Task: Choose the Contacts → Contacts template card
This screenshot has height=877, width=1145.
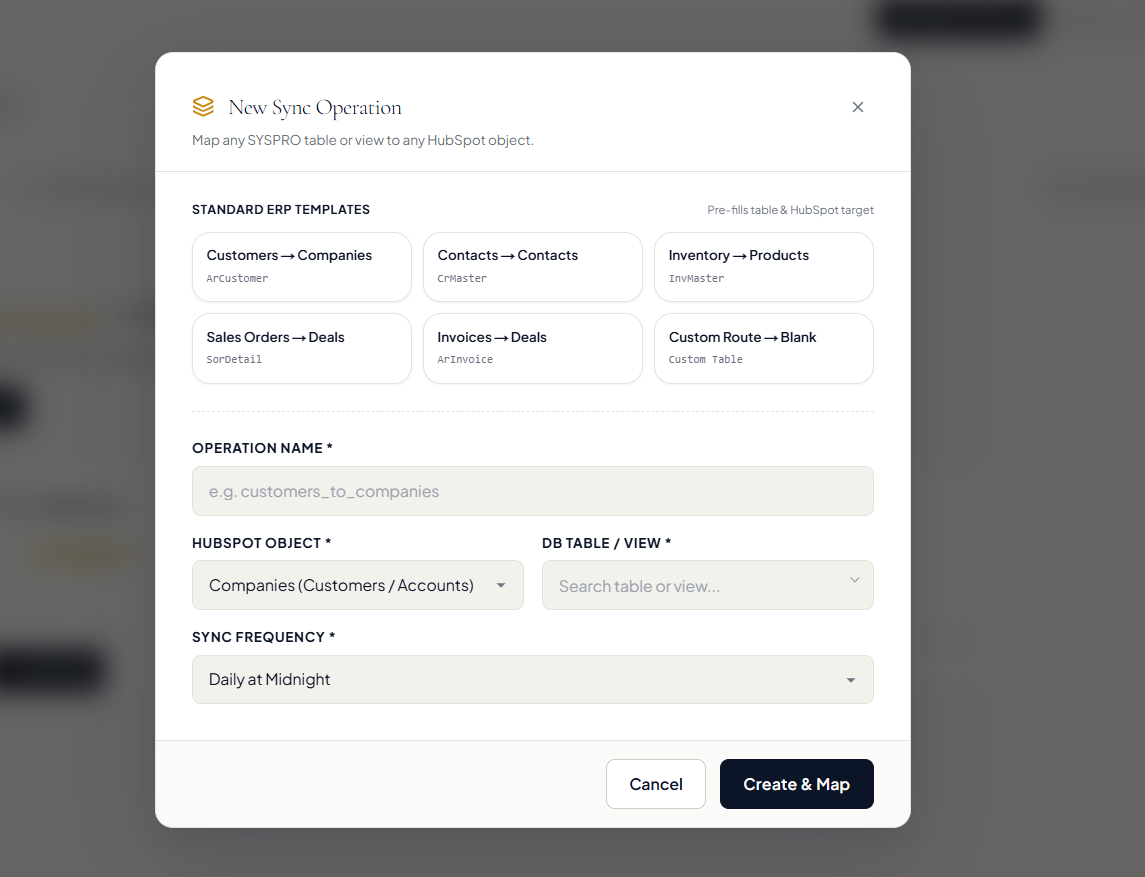Action: click(532, 267)
